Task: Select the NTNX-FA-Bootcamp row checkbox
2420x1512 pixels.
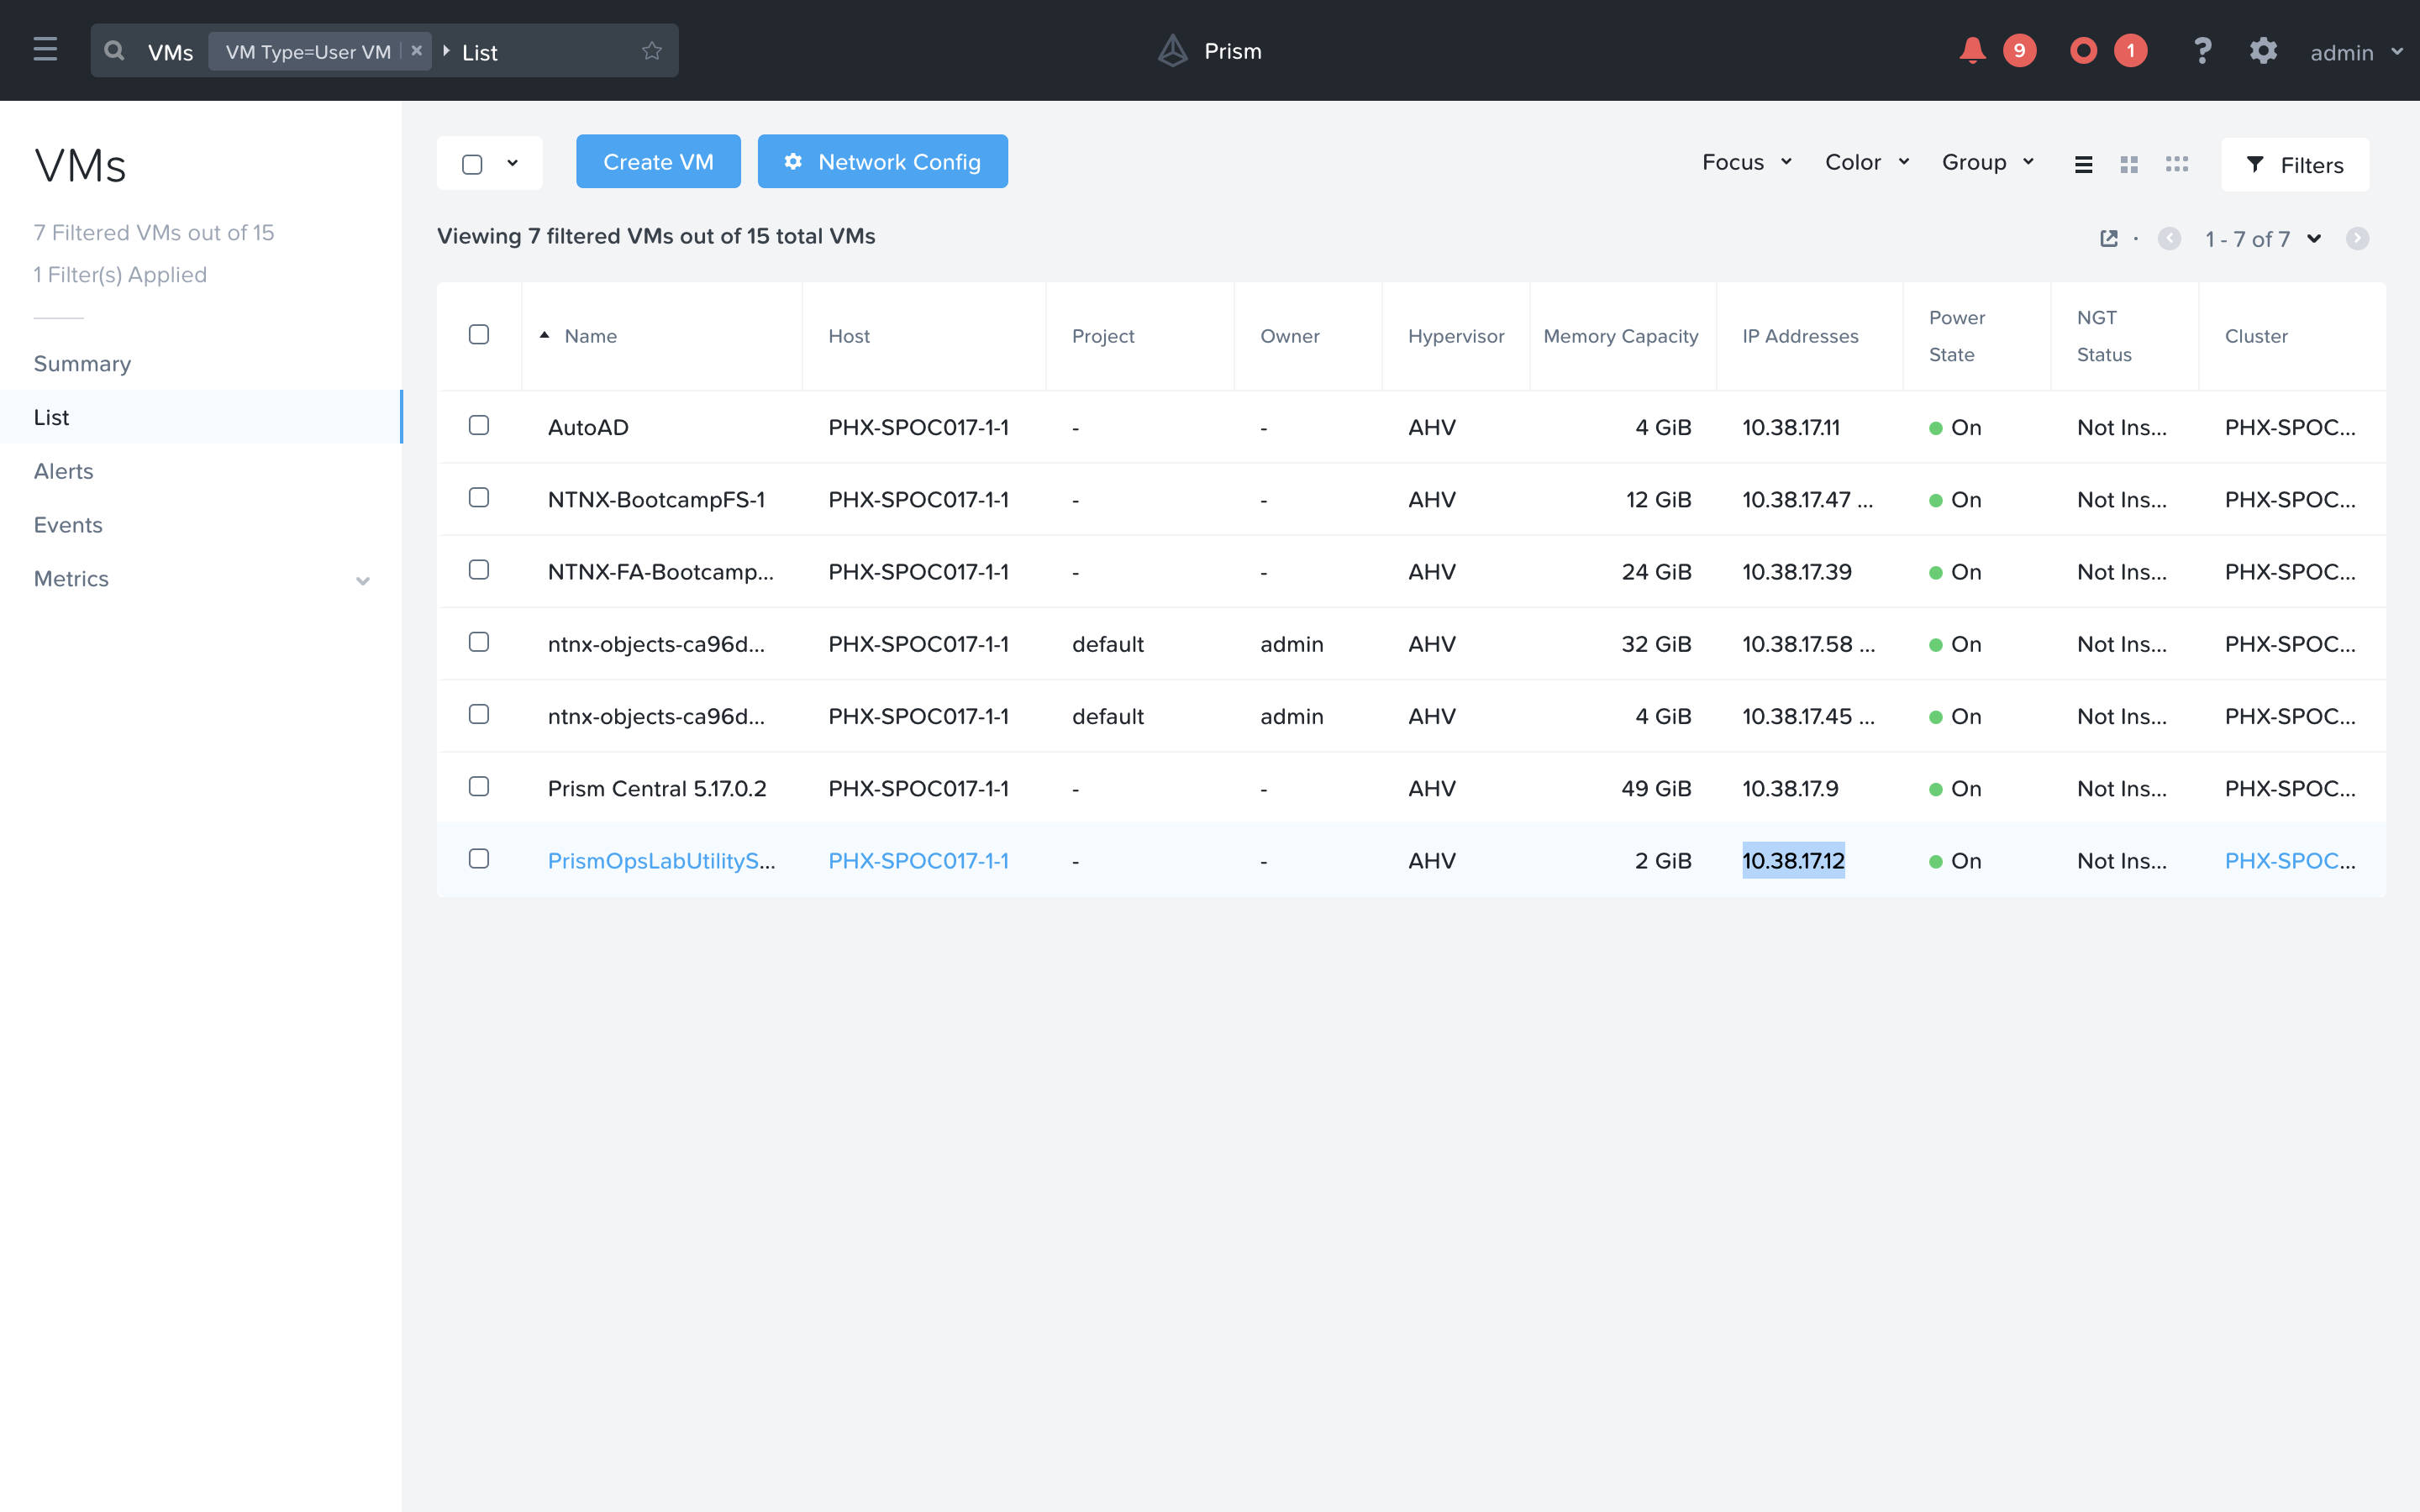Action: (x=479, y=569)
